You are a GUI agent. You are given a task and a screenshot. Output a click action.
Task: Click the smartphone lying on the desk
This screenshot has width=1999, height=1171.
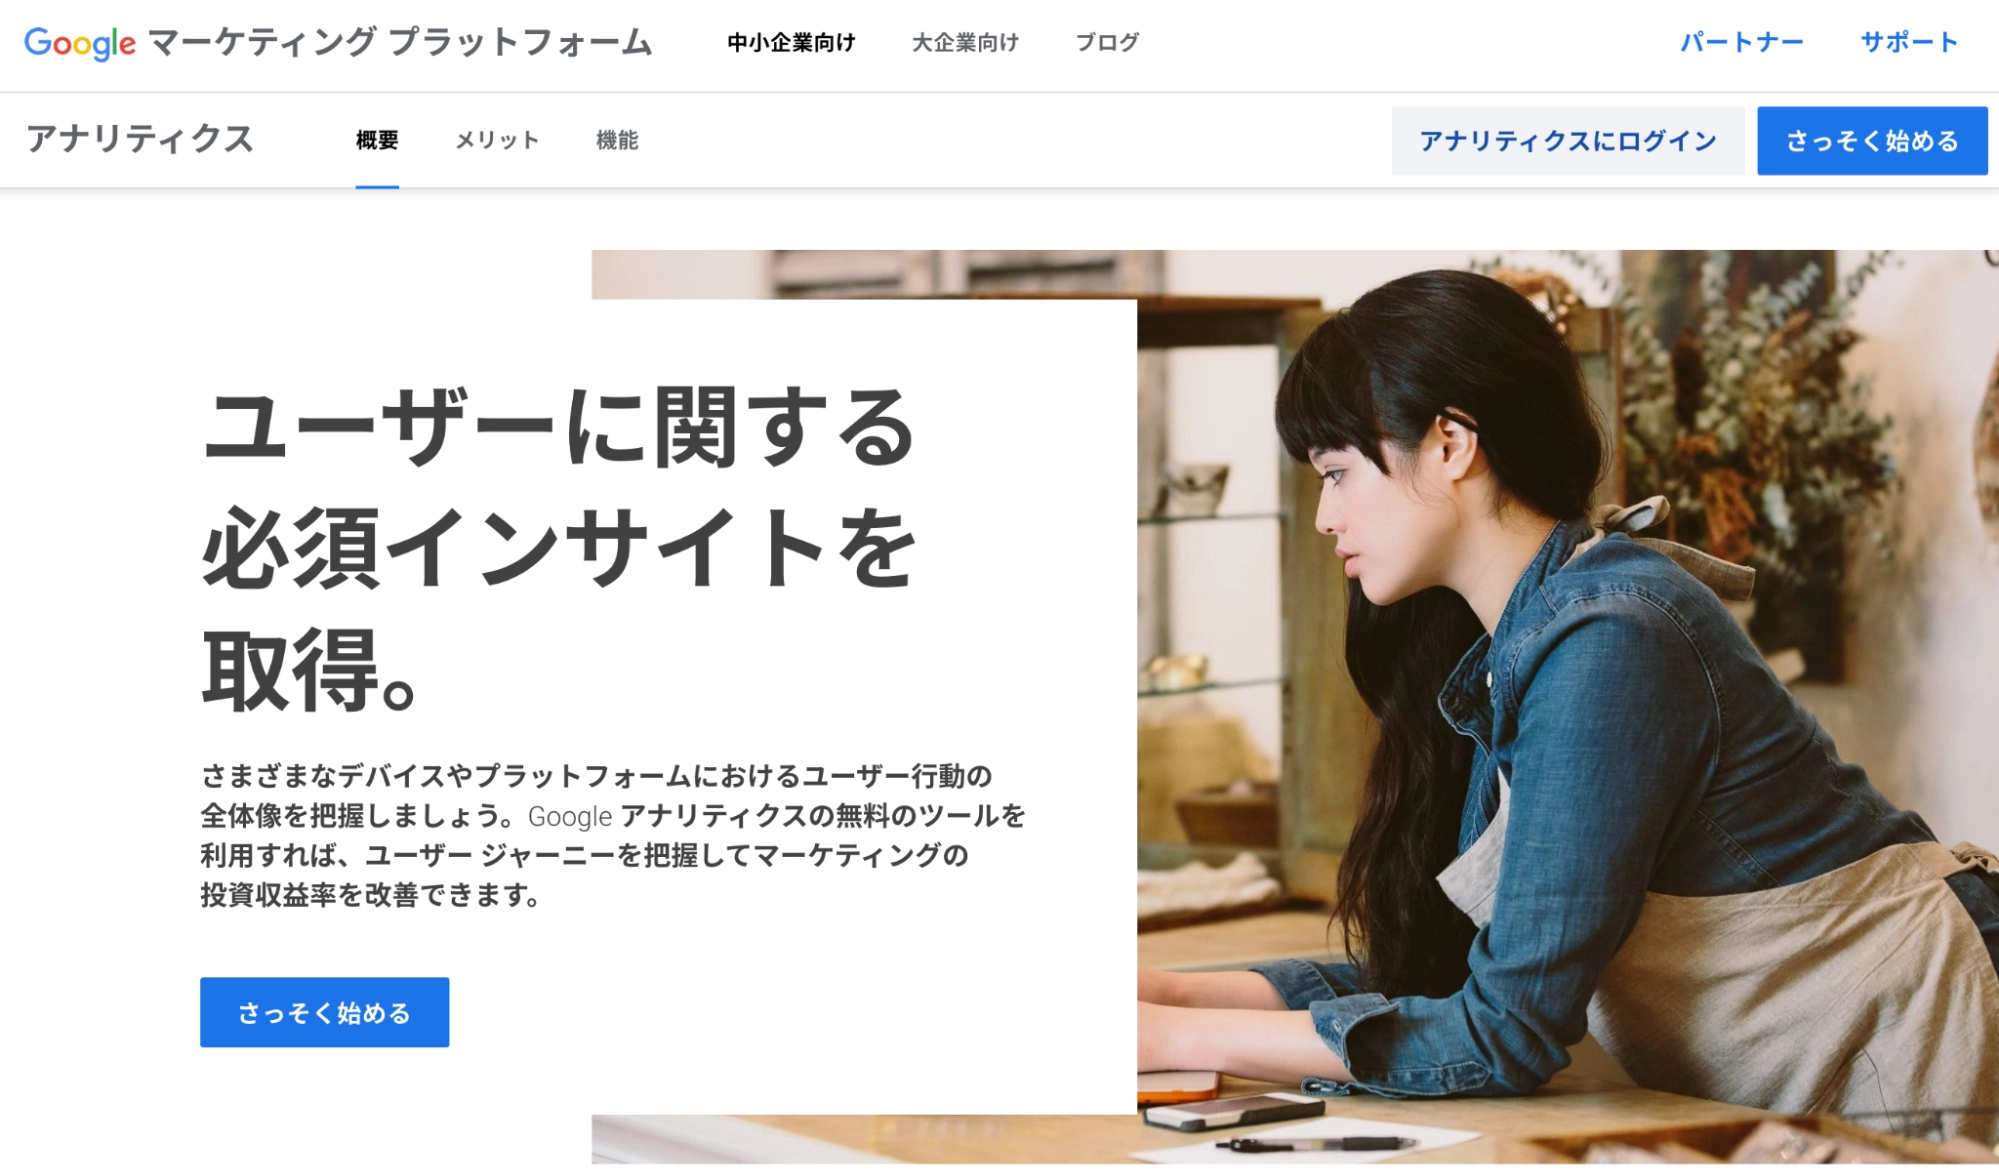click(x=1233, y=1109)
